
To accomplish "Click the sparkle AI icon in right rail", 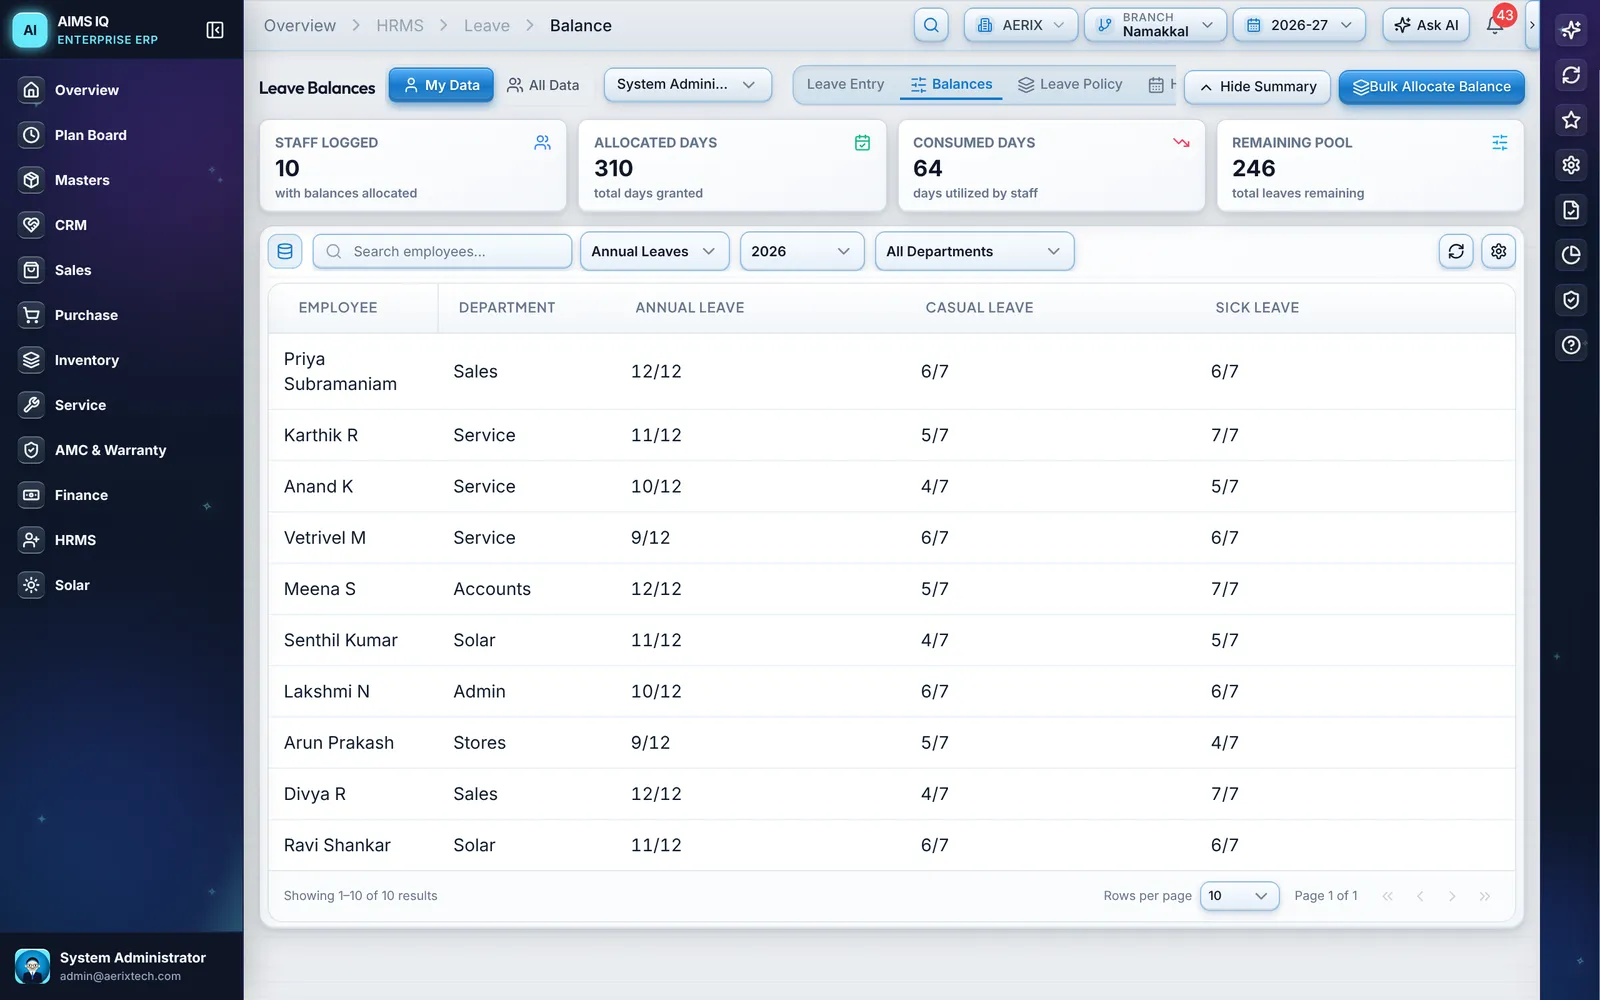I will coord(1571,30).
